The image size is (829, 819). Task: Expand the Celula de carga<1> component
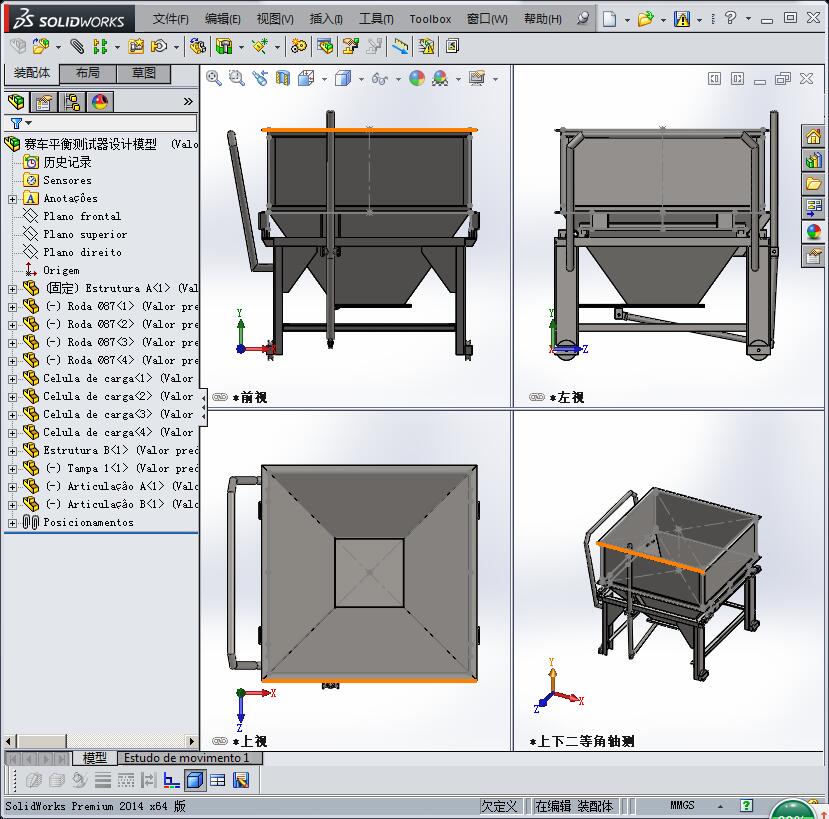coord(12,379)
